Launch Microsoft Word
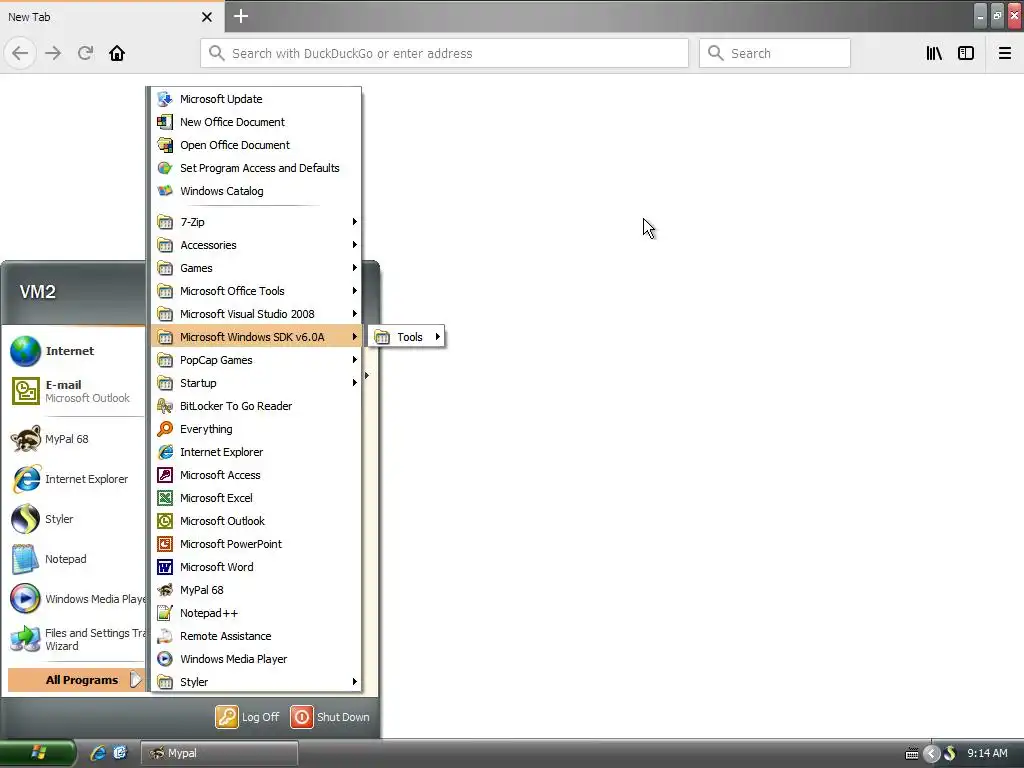 click(256, 567)
